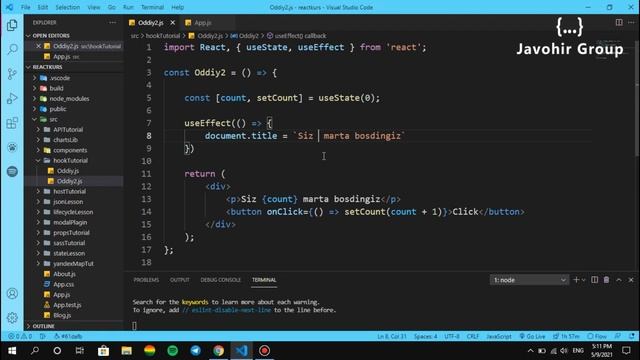
Task: Change line ending via CRLF status item
Action: click(x=473, y=336)
